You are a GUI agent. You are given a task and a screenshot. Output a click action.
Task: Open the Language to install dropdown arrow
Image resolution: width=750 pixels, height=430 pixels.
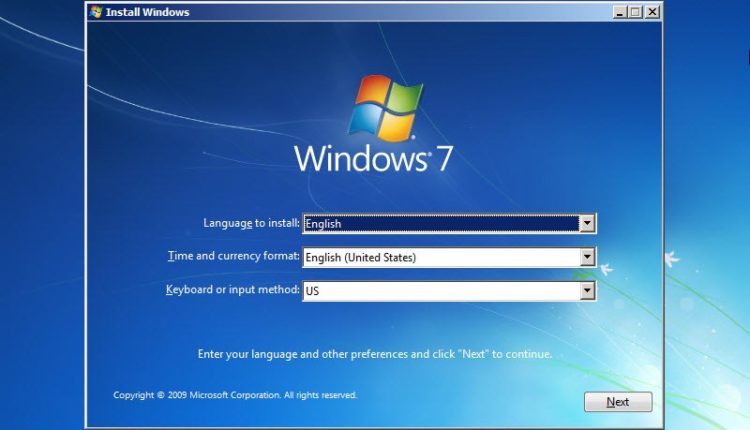pos(587,223)
